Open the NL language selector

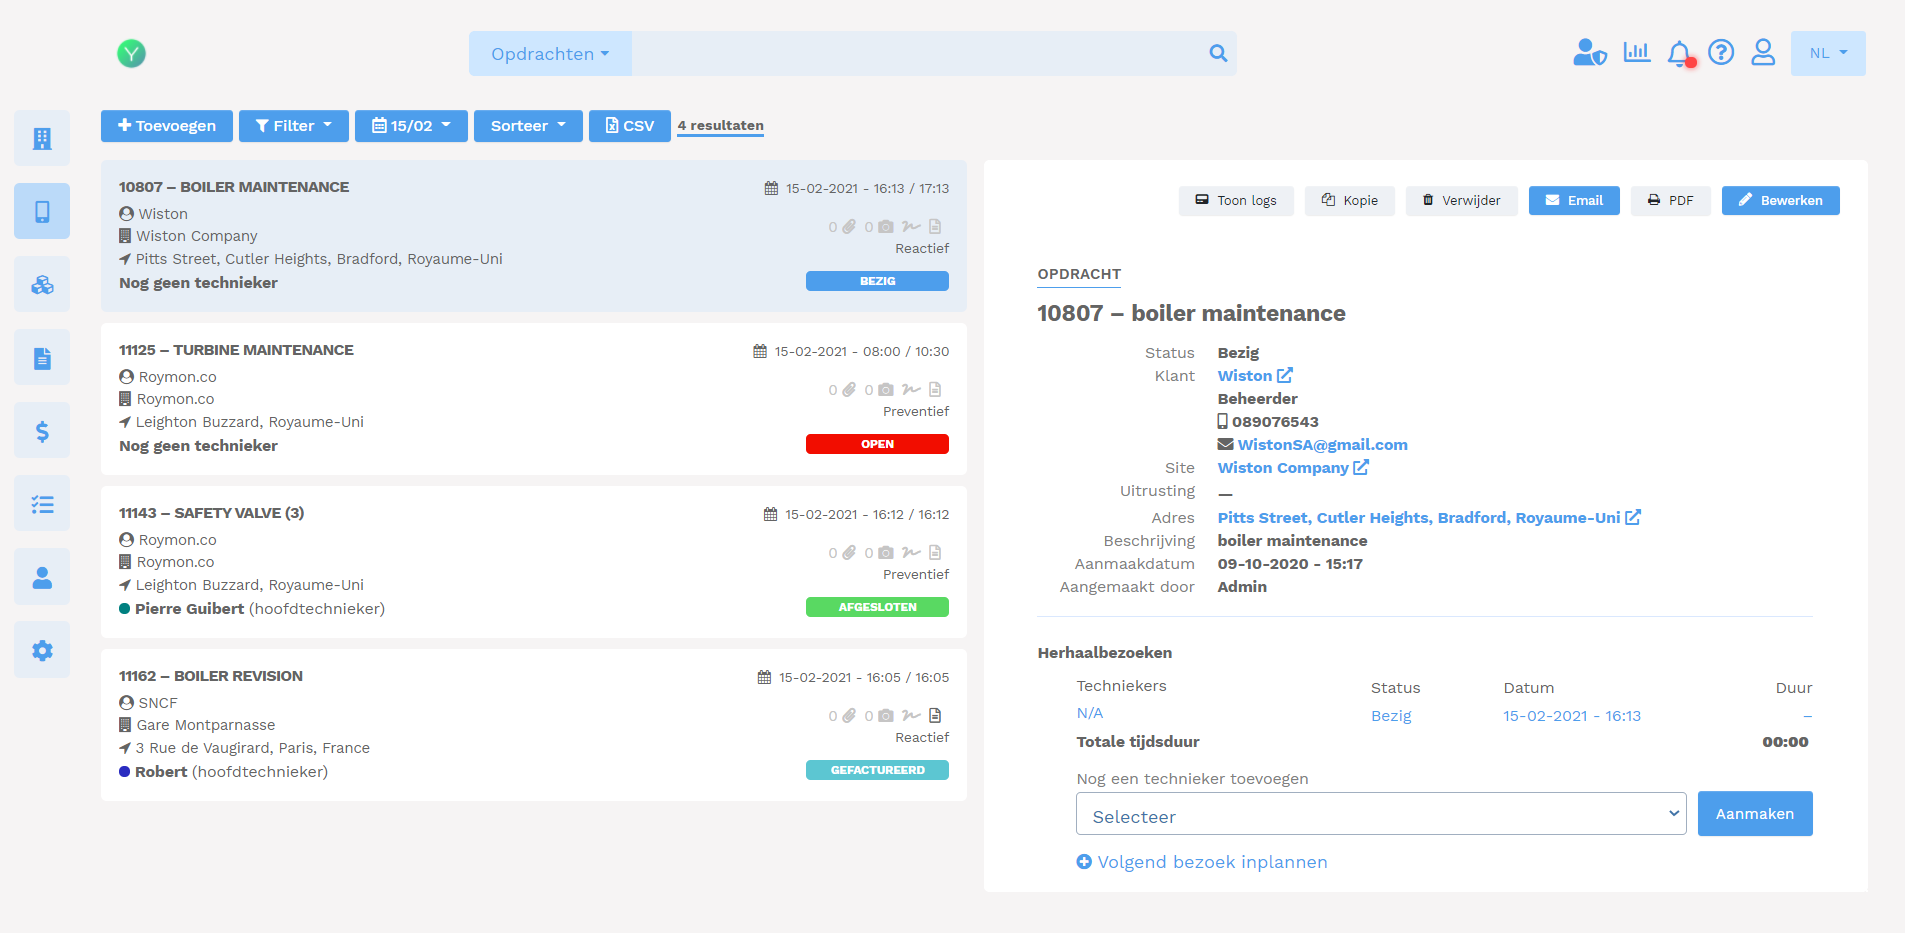1827,53
